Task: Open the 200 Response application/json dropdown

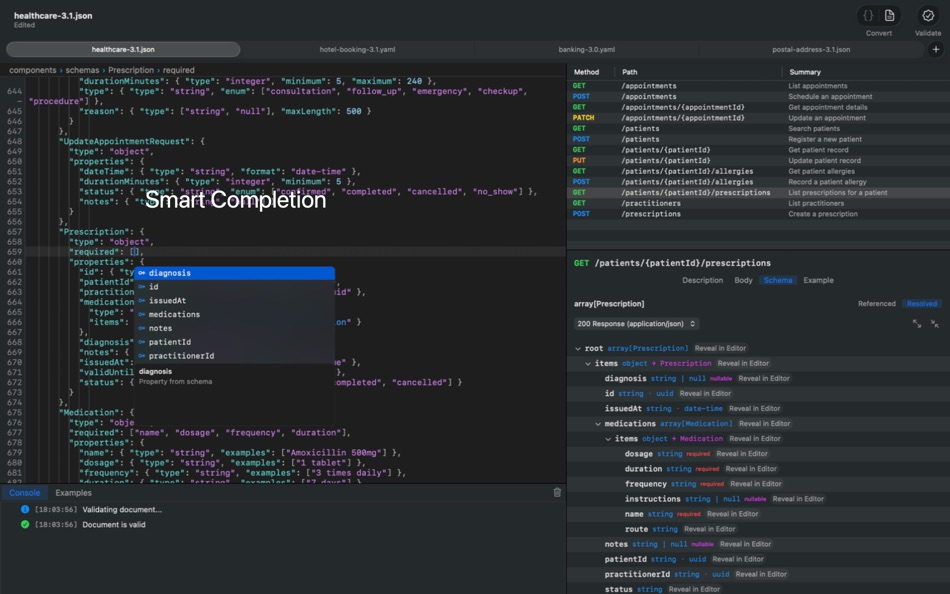Action: tap(638, 322)
